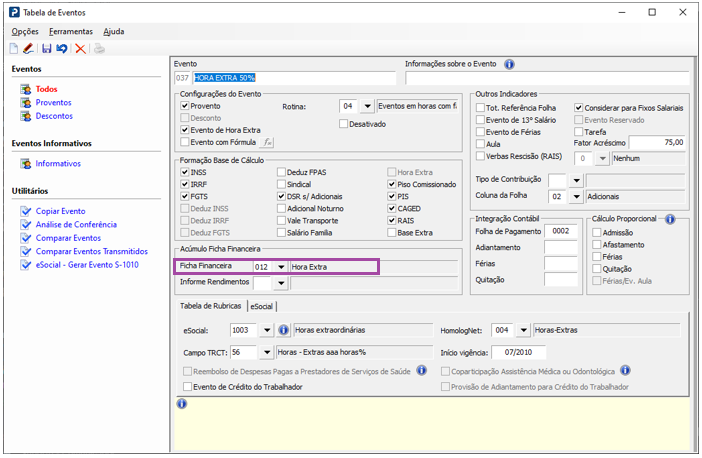Click the Edit pencil toolbar icon
Screen dimensions: 702x458
pos(28,48)
